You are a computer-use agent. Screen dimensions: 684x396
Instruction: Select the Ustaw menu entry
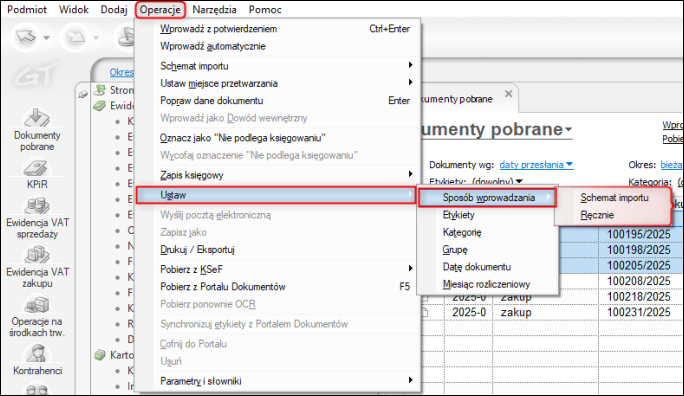tap(276, 195)
